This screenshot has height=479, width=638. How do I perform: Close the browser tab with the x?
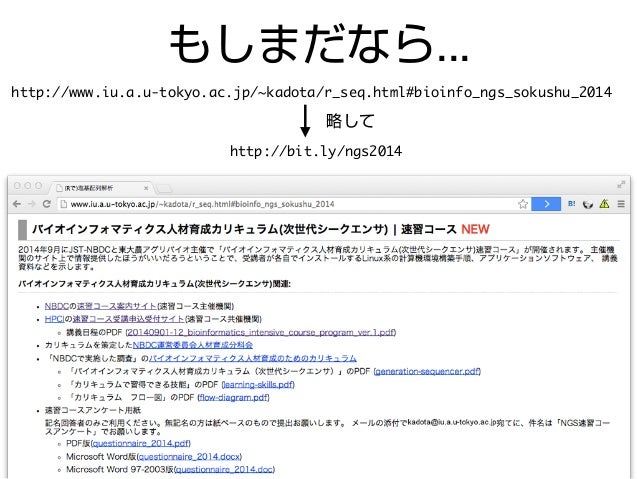146,188
